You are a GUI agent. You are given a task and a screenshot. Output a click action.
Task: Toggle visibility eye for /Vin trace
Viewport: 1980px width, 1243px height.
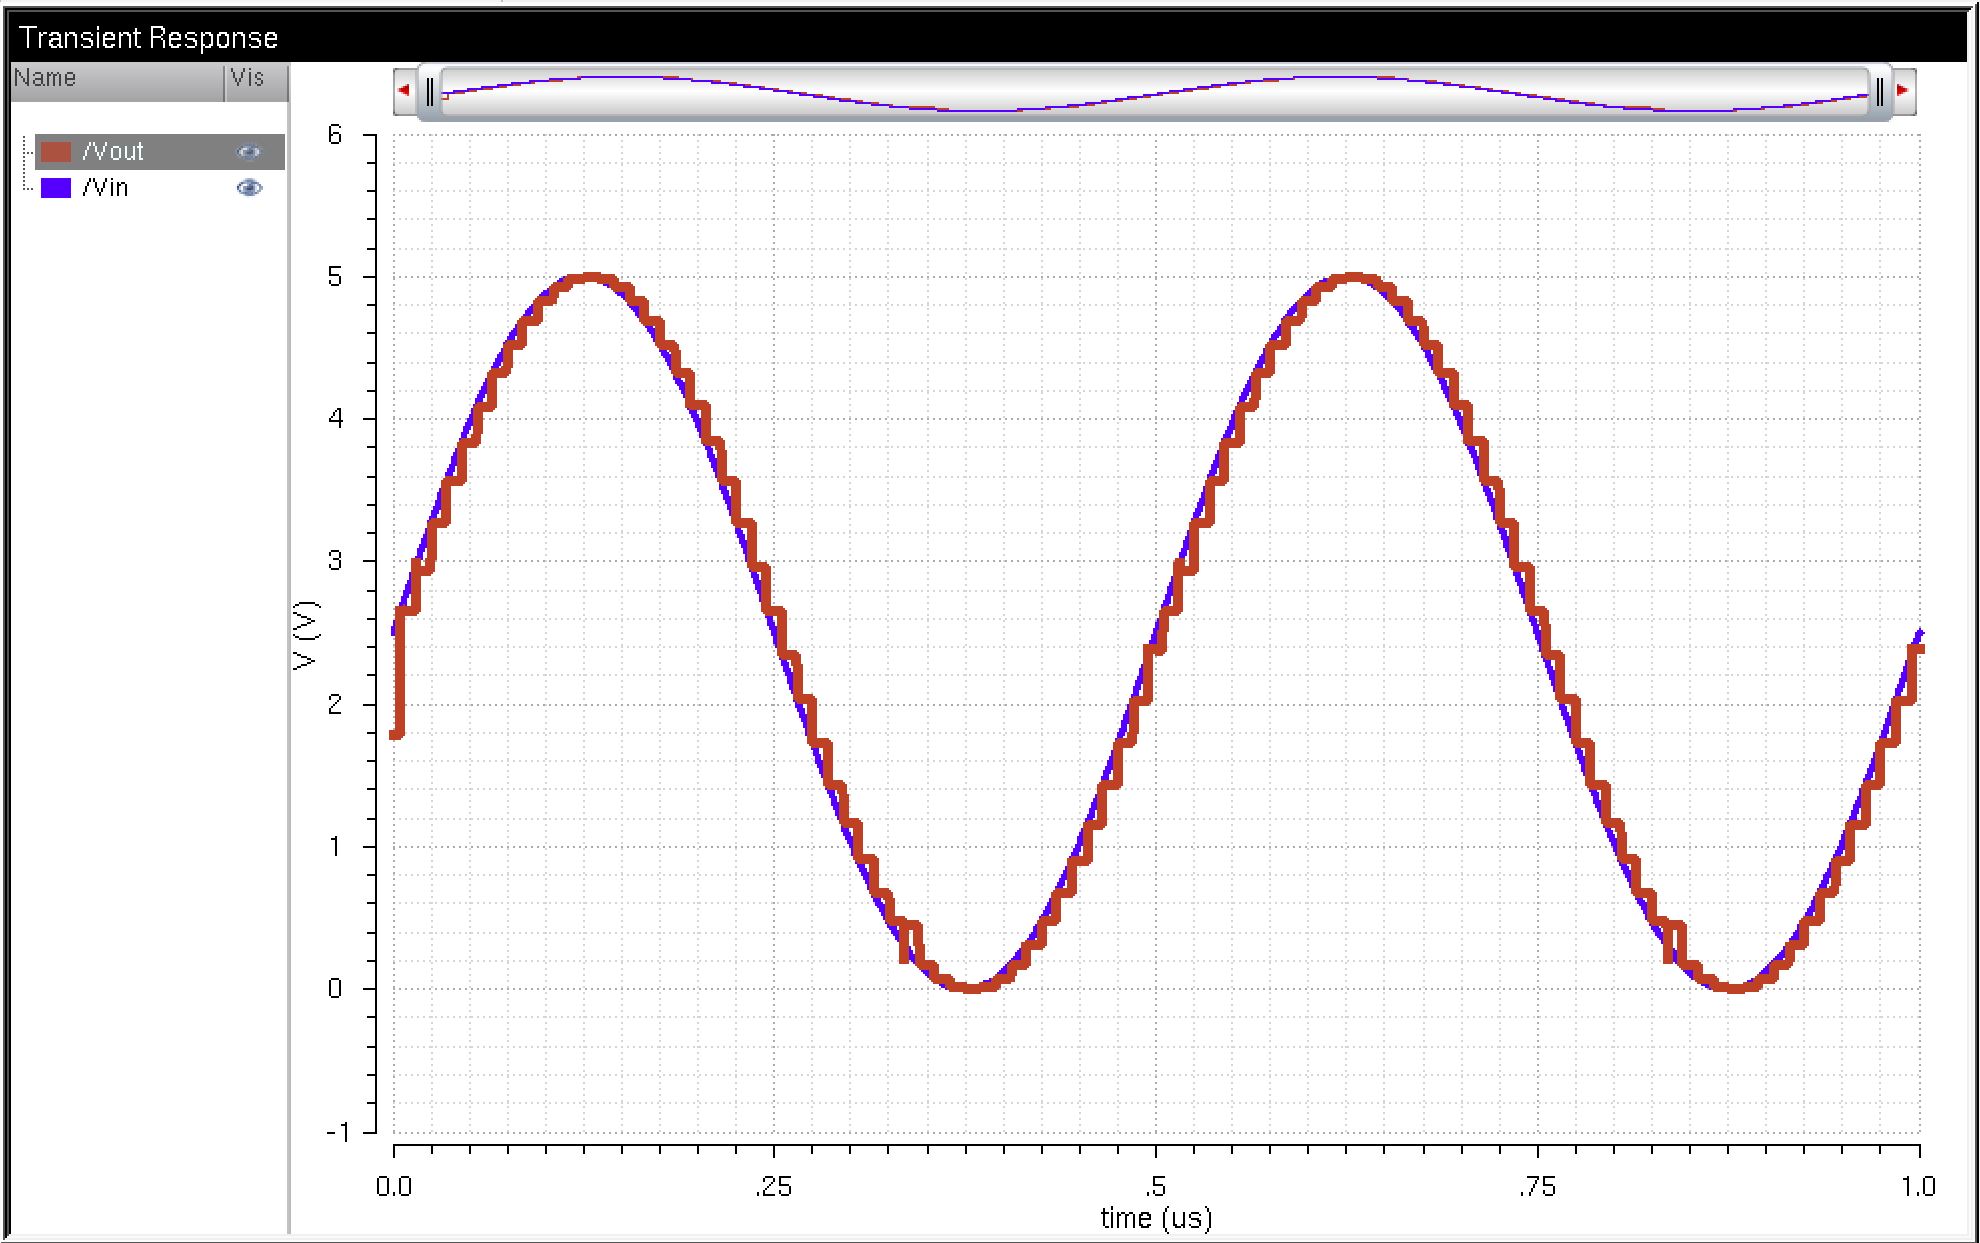click(249, 188)
